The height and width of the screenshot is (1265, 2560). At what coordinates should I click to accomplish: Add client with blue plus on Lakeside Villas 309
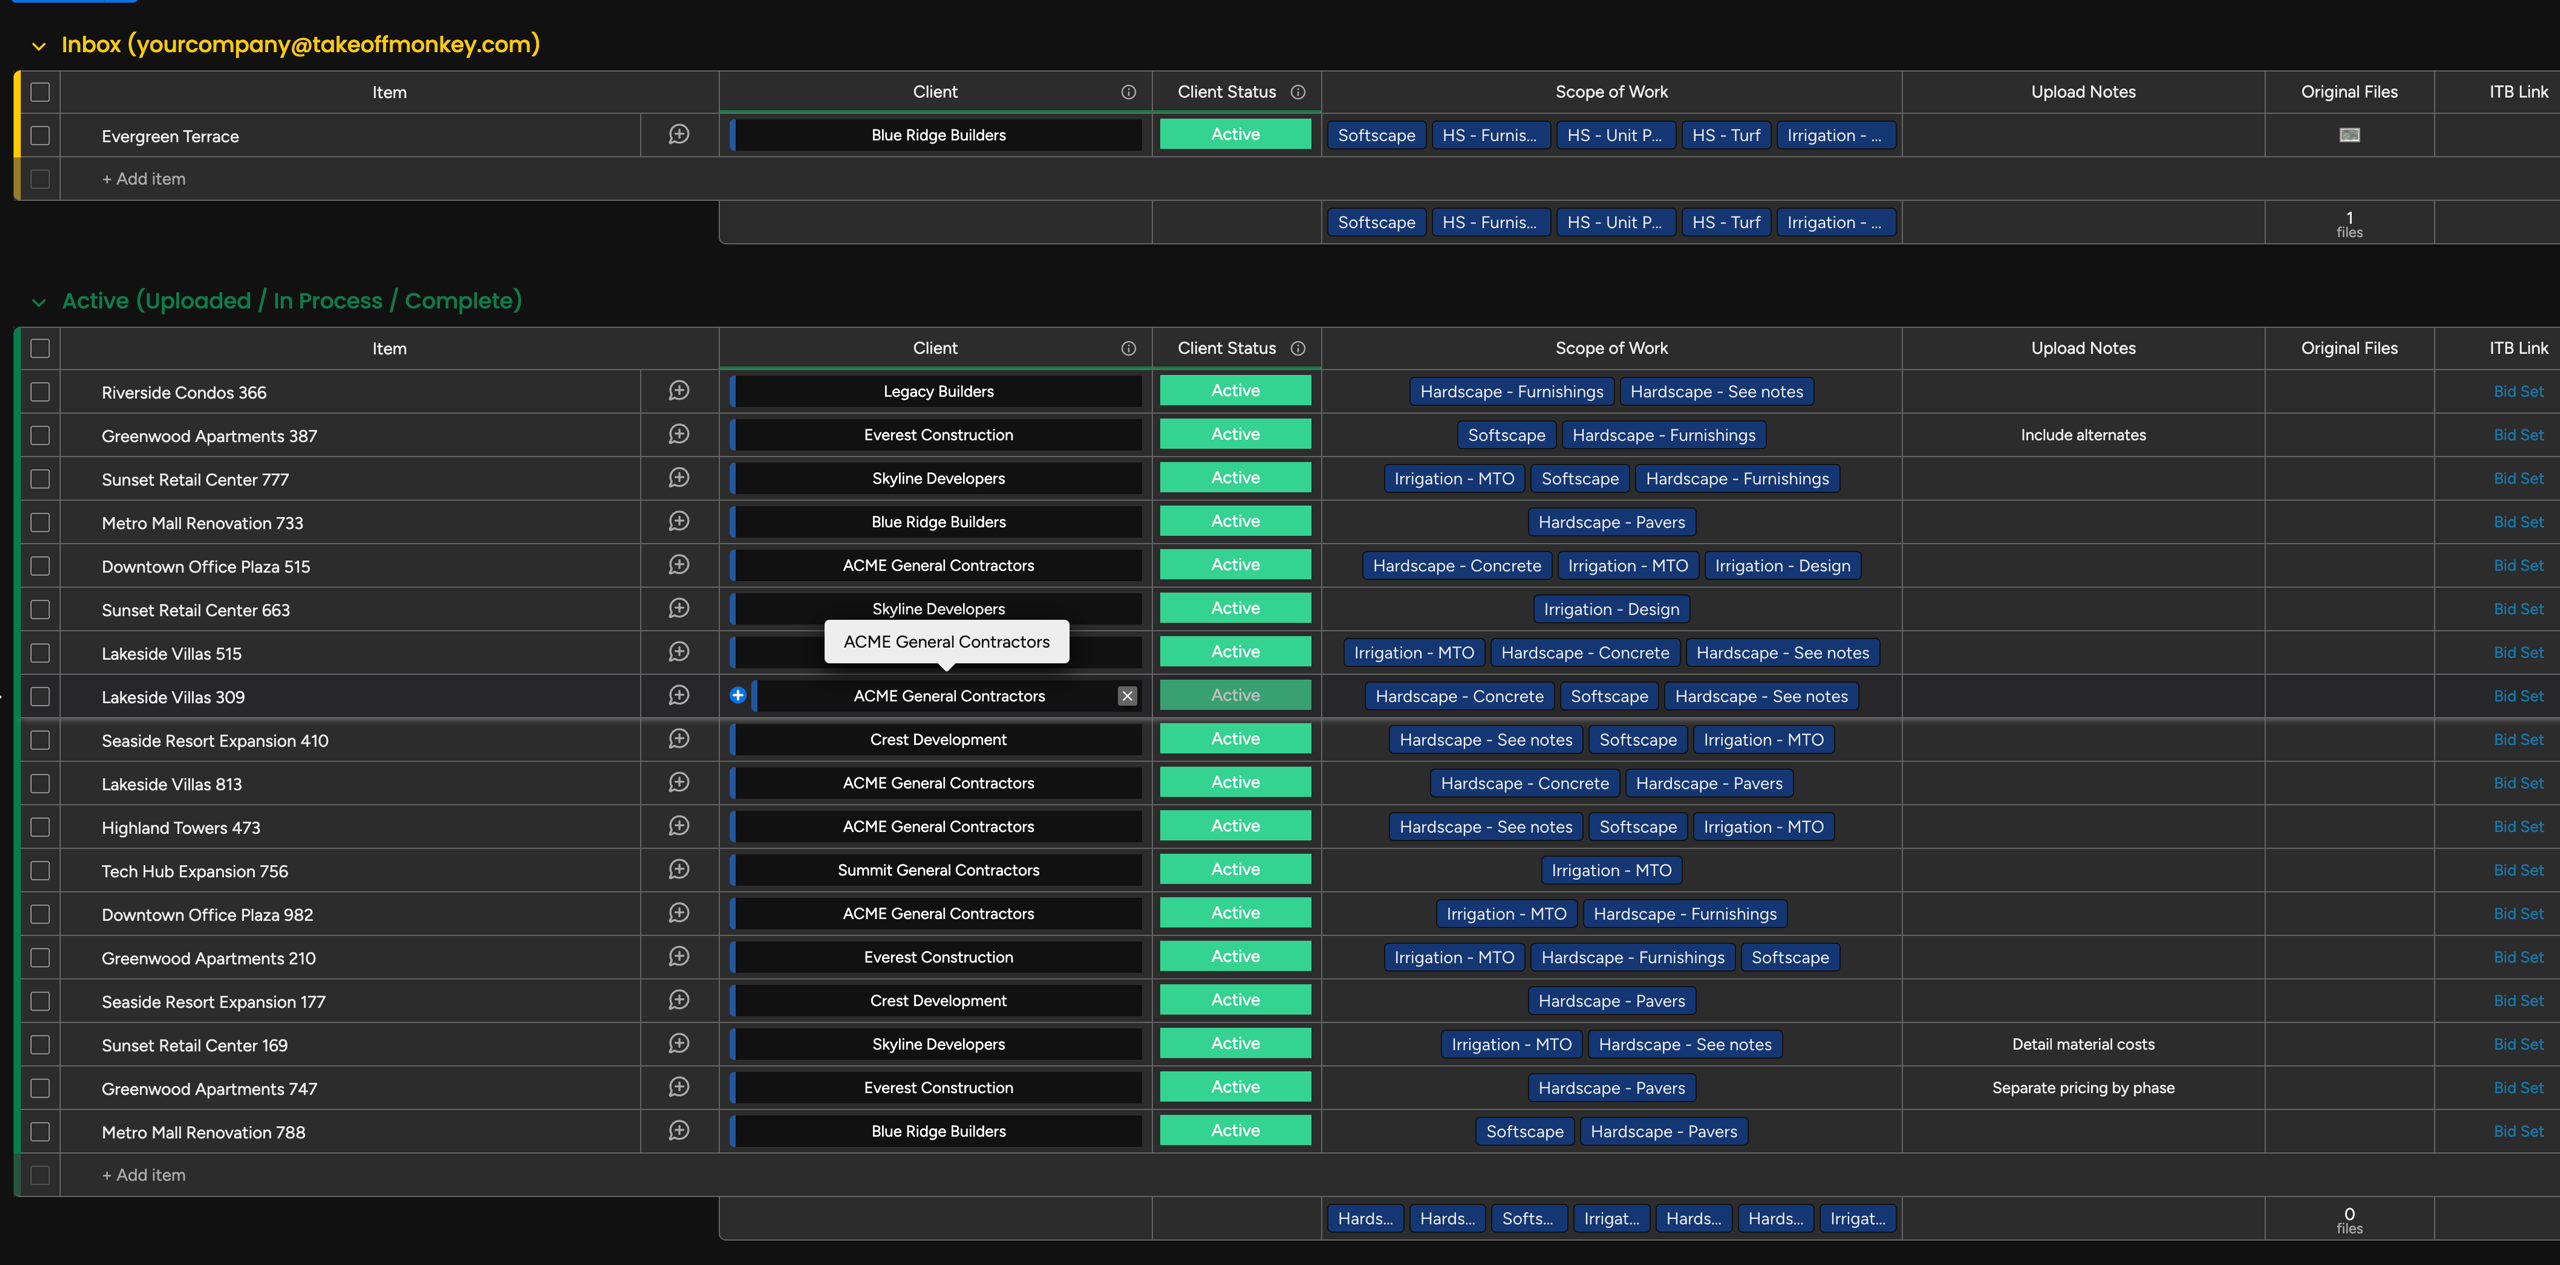738,695
